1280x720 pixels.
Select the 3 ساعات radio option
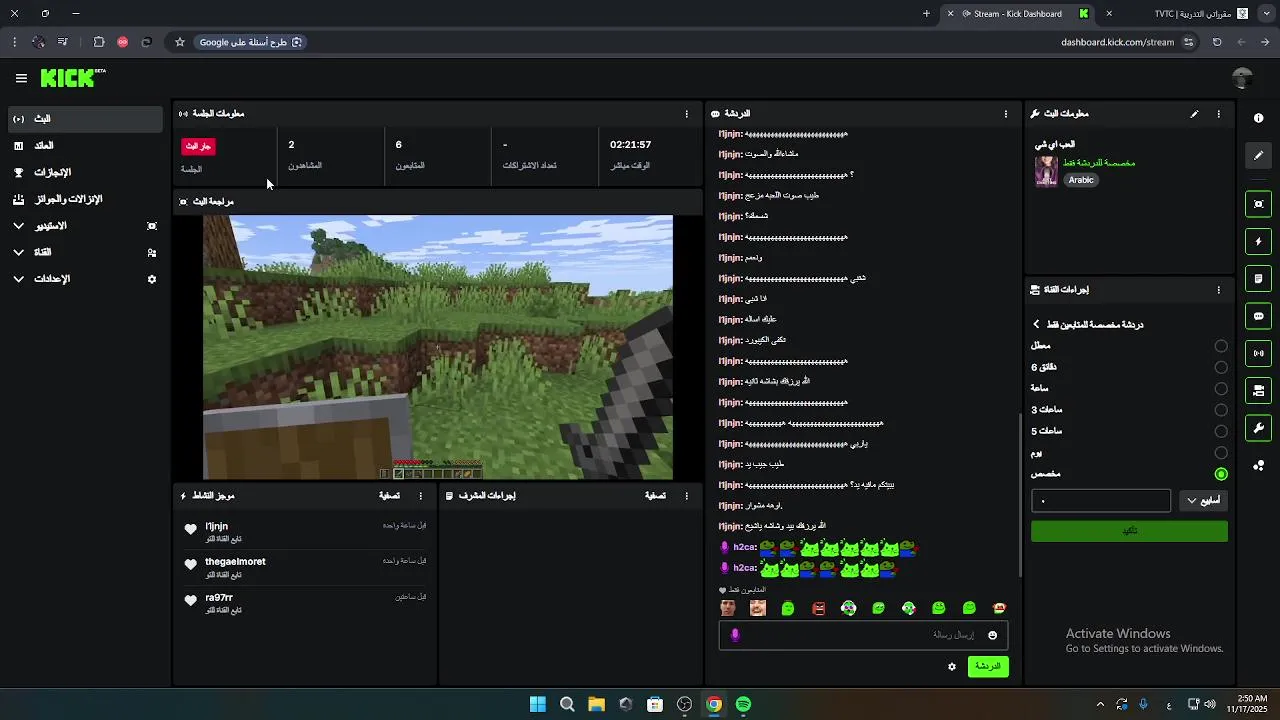click(1221, 410)
